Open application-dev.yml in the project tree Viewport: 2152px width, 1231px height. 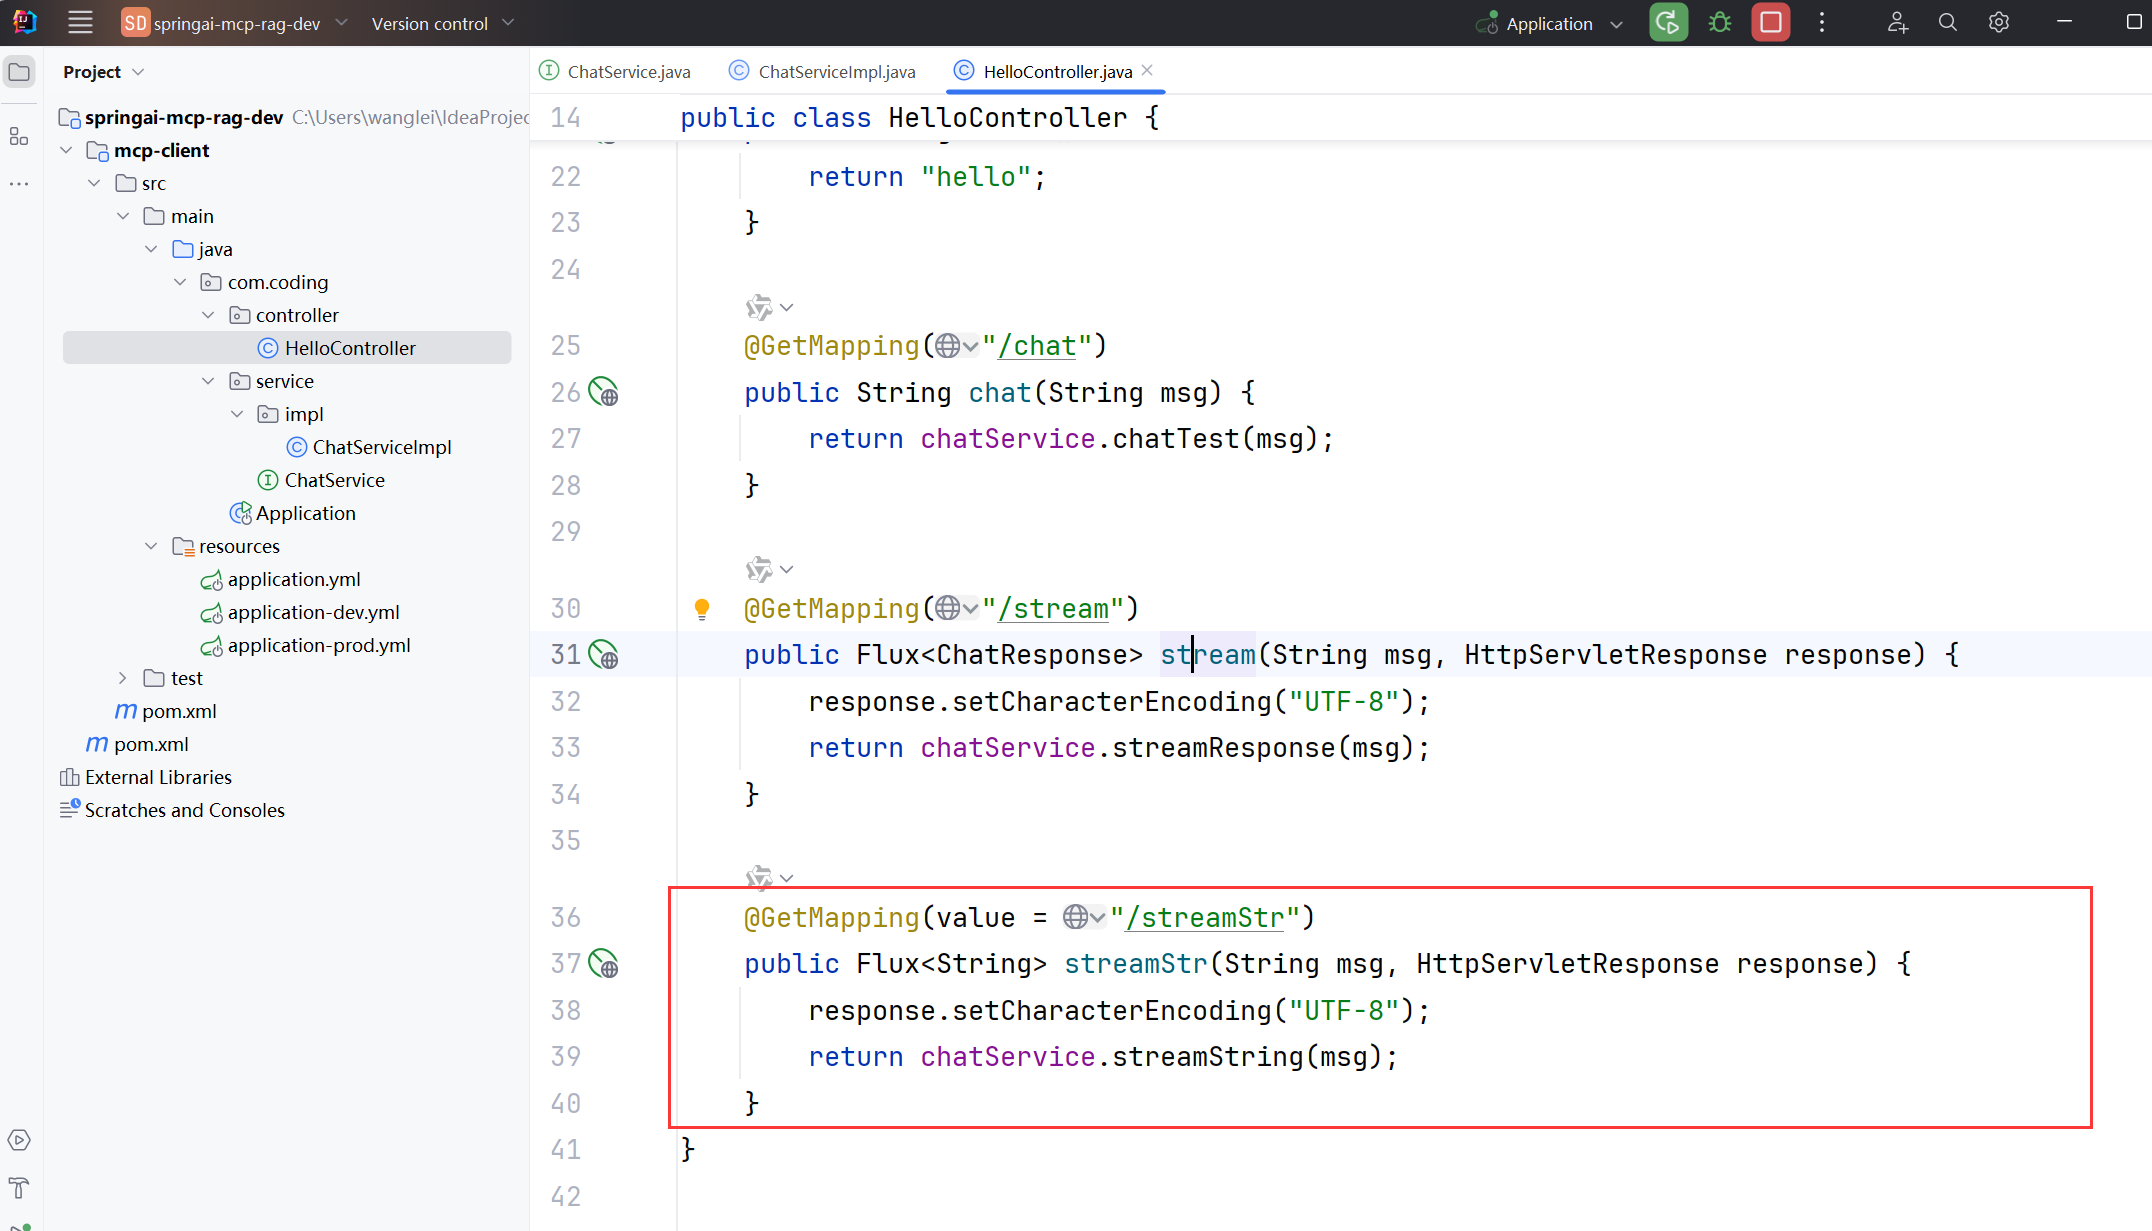click(x=313, y=612)
